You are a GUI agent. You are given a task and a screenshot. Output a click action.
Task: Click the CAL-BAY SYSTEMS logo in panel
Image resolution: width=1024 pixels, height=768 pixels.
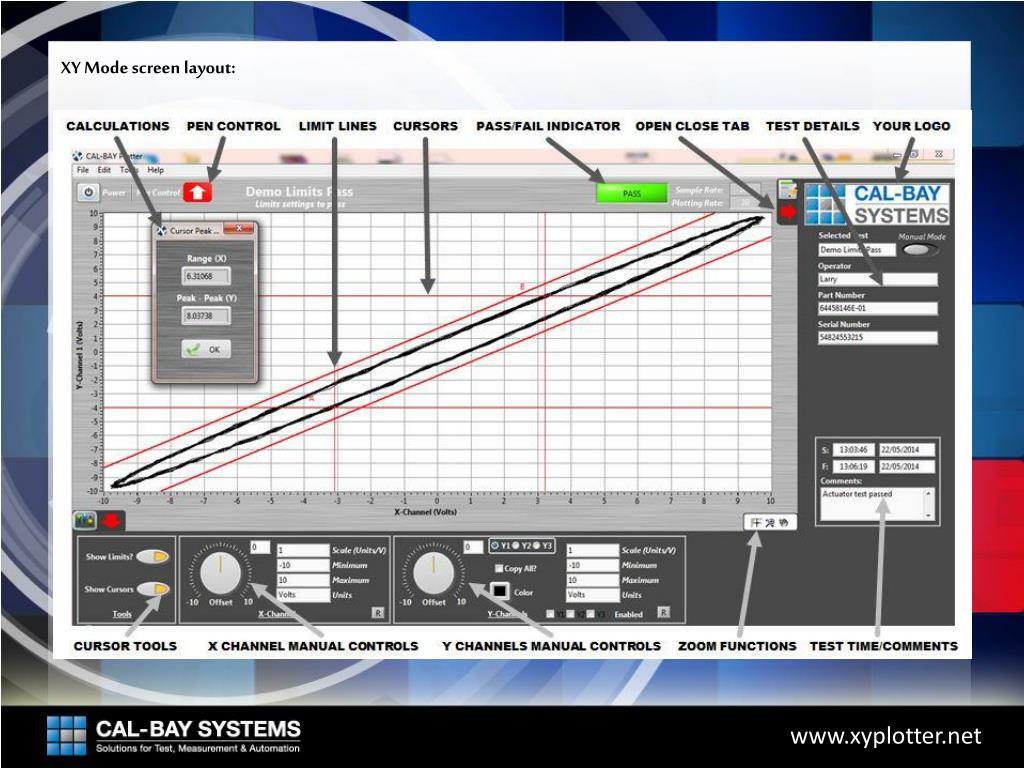tap(877, 204)
